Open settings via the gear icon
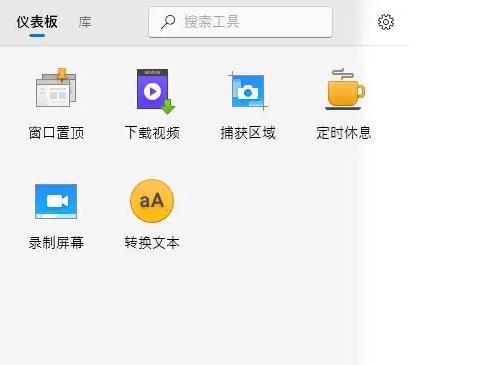The image size is (480, 365). pyautogui.click(x=386, y=22)
